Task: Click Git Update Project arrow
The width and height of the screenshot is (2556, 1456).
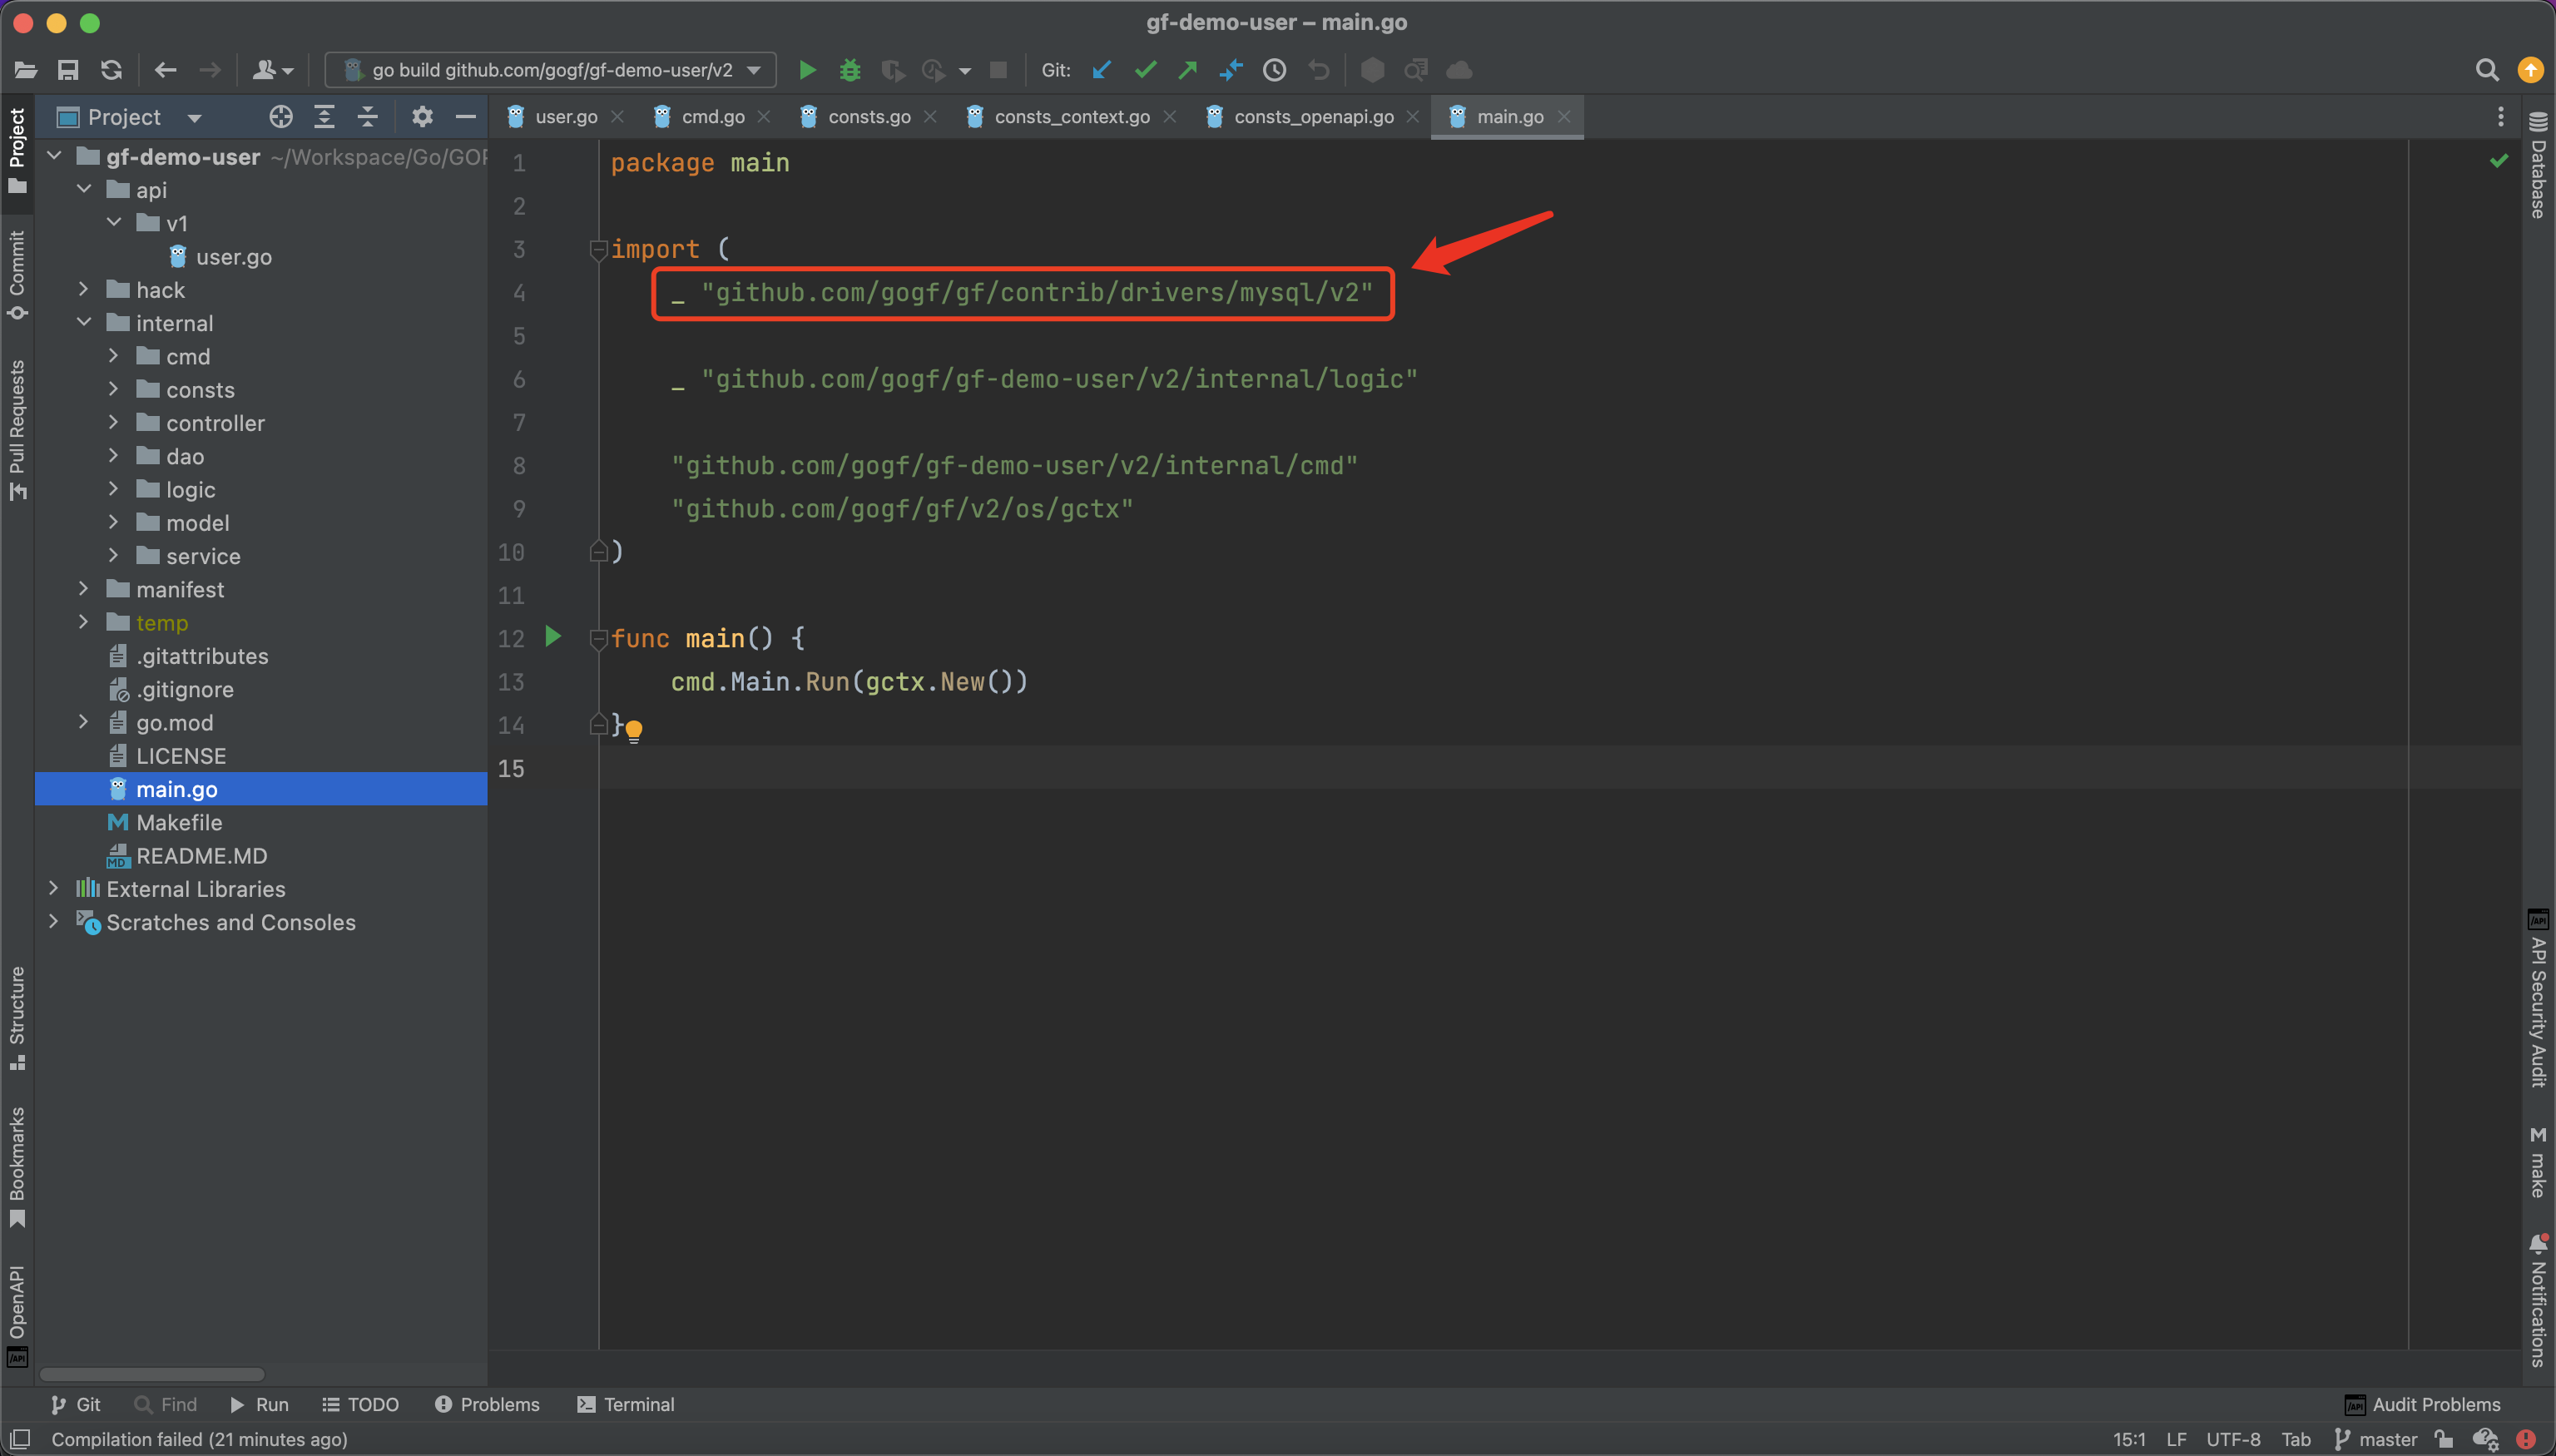Action: [1102, 70]
